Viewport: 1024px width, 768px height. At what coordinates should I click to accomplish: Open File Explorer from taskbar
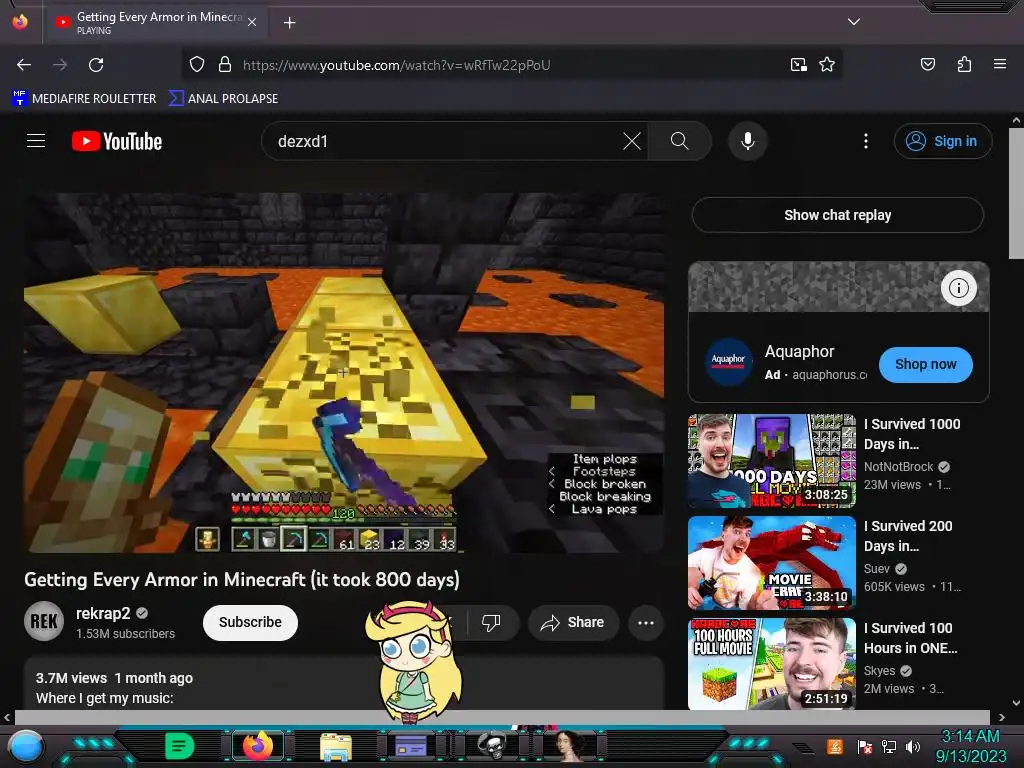[336, 747]
